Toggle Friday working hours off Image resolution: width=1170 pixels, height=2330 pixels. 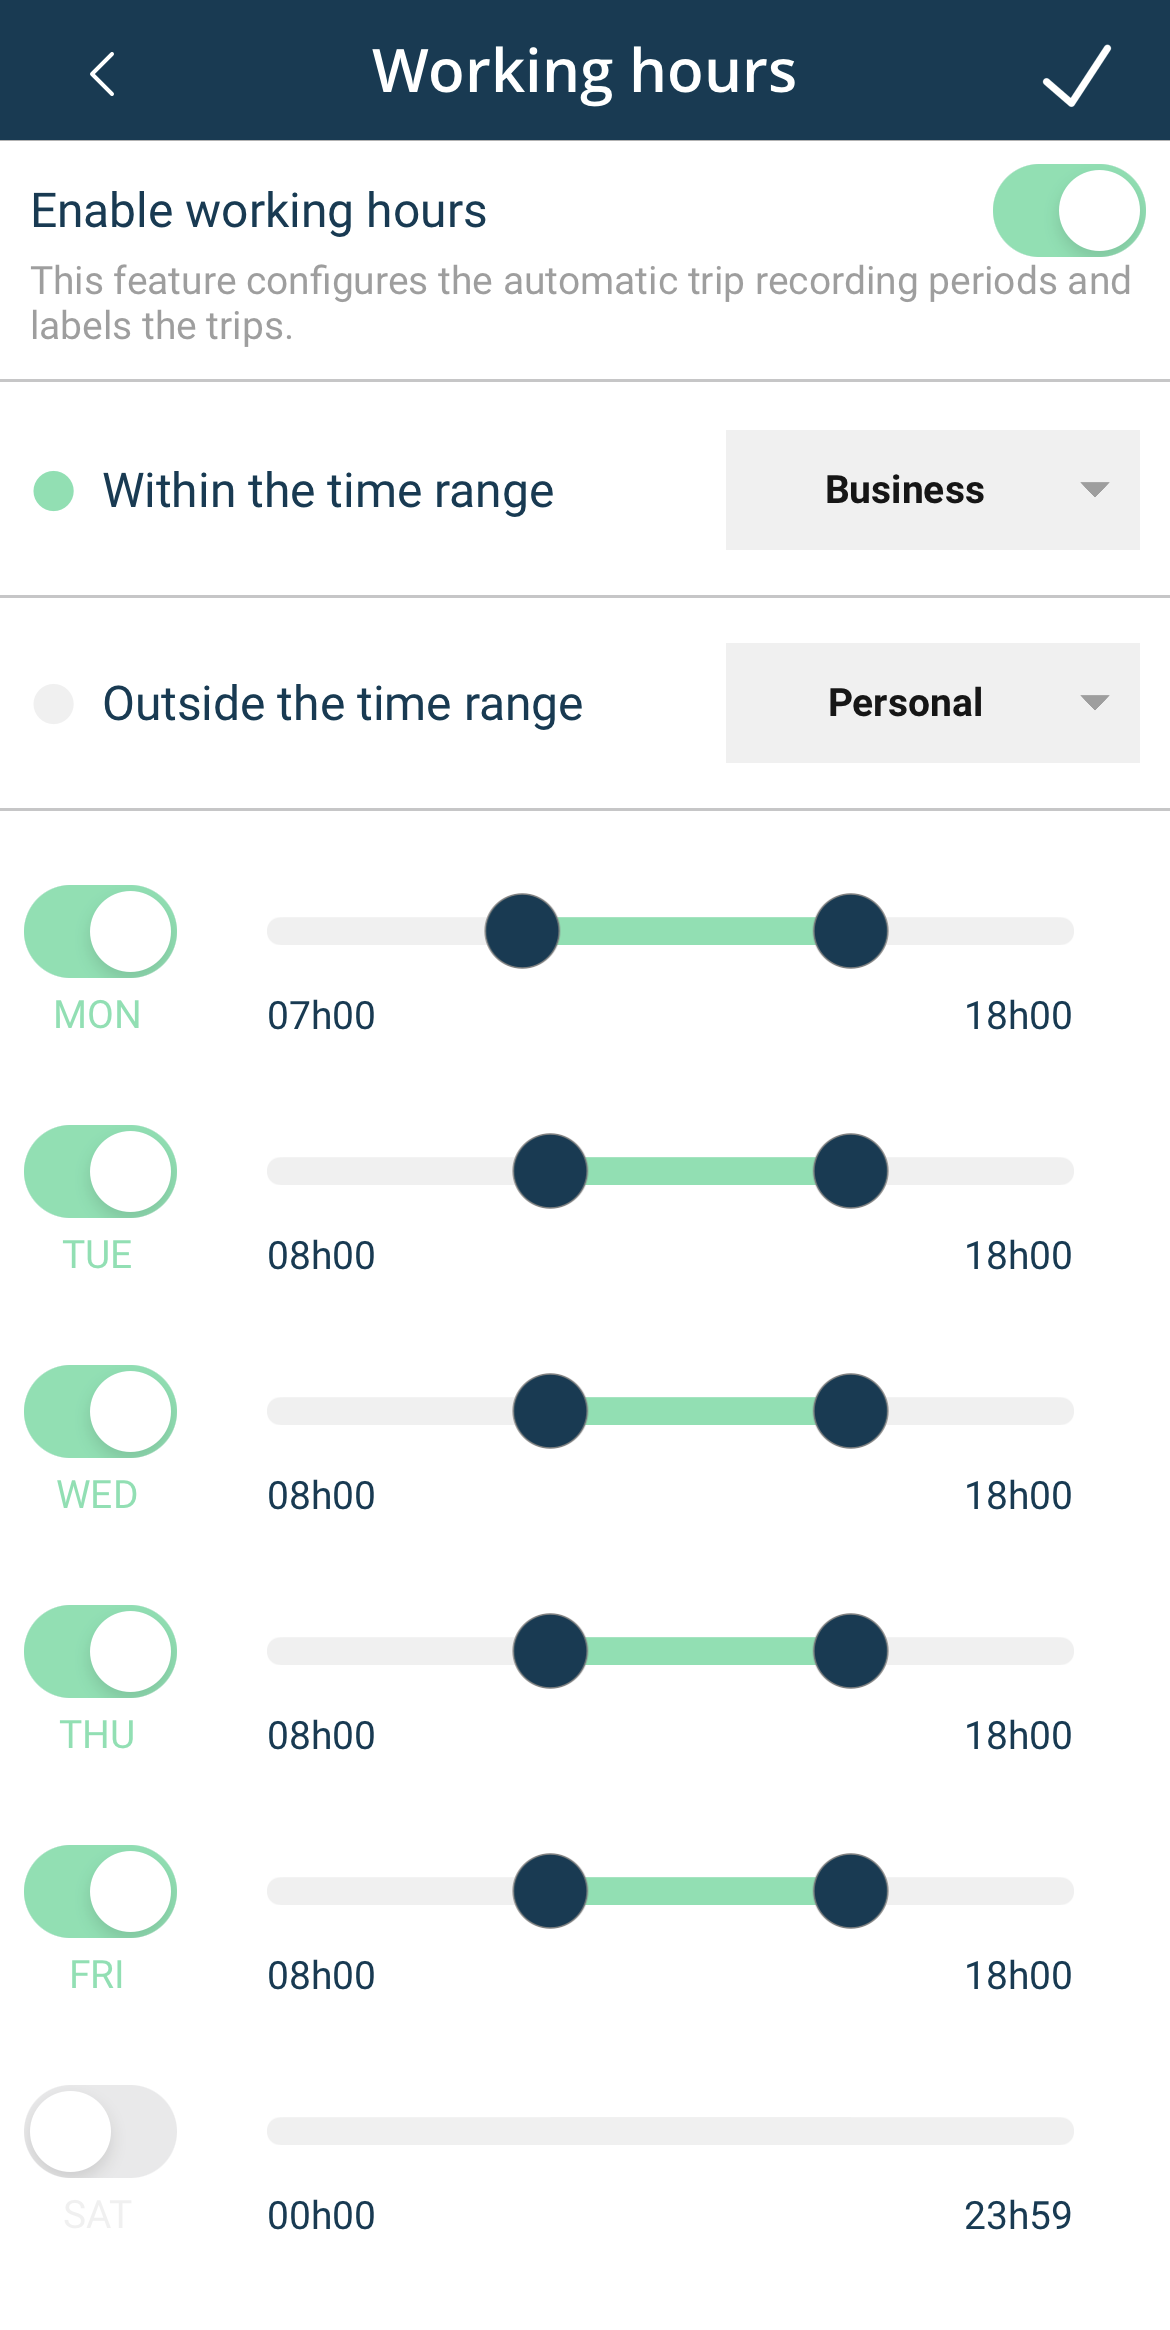(x=100, y=1891)
